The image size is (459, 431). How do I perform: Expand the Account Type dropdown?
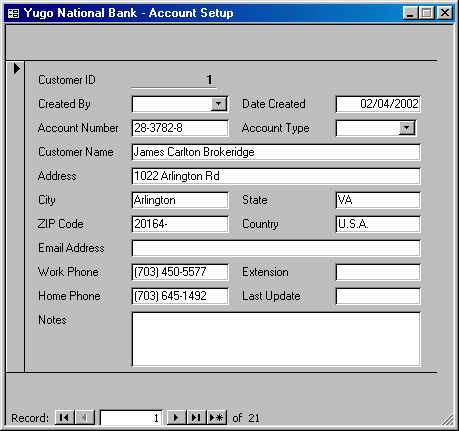point(407,128)
